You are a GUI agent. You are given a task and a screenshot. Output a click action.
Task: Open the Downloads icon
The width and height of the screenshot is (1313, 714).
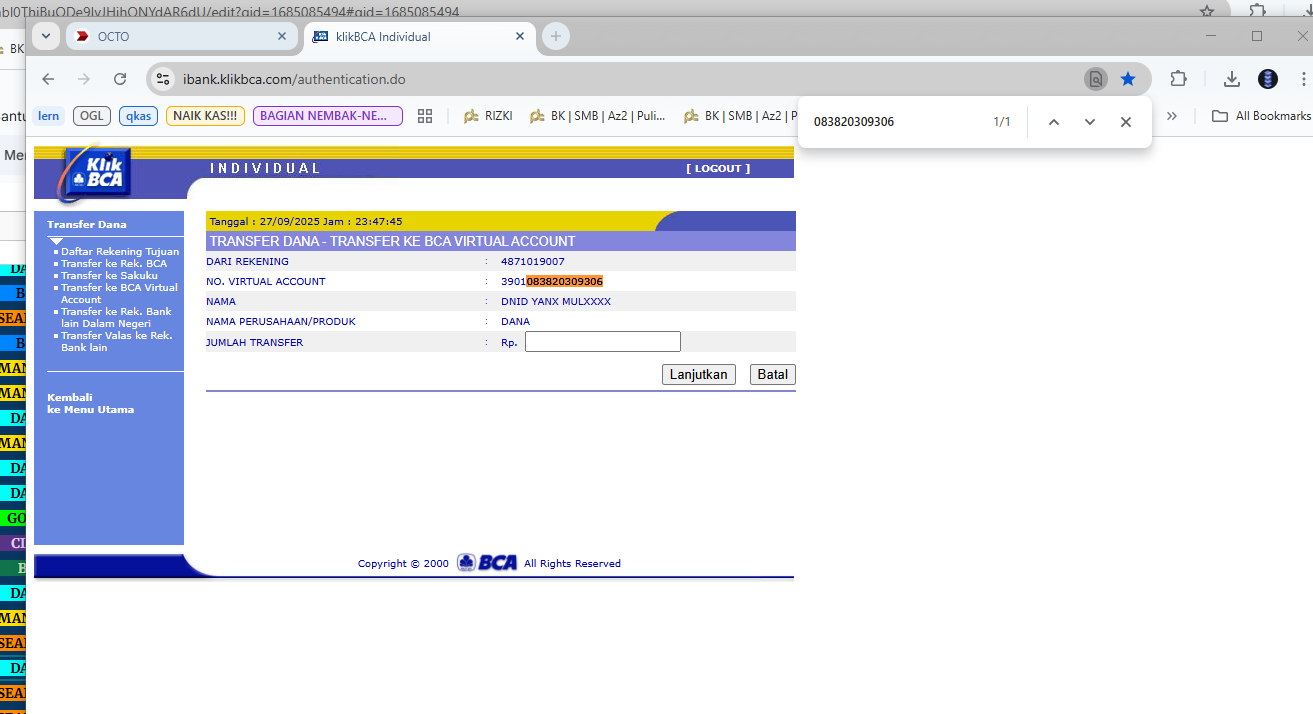click(x=1232, y=79)
